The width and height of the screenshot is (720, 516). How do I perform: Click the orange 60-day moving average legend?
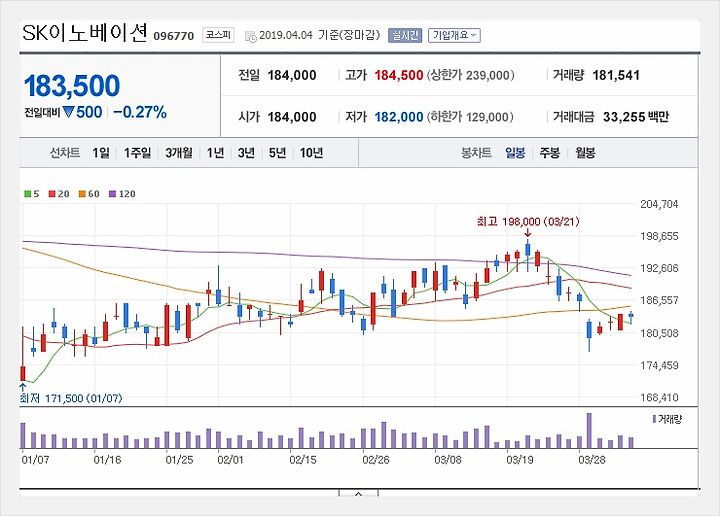(89, 194)
